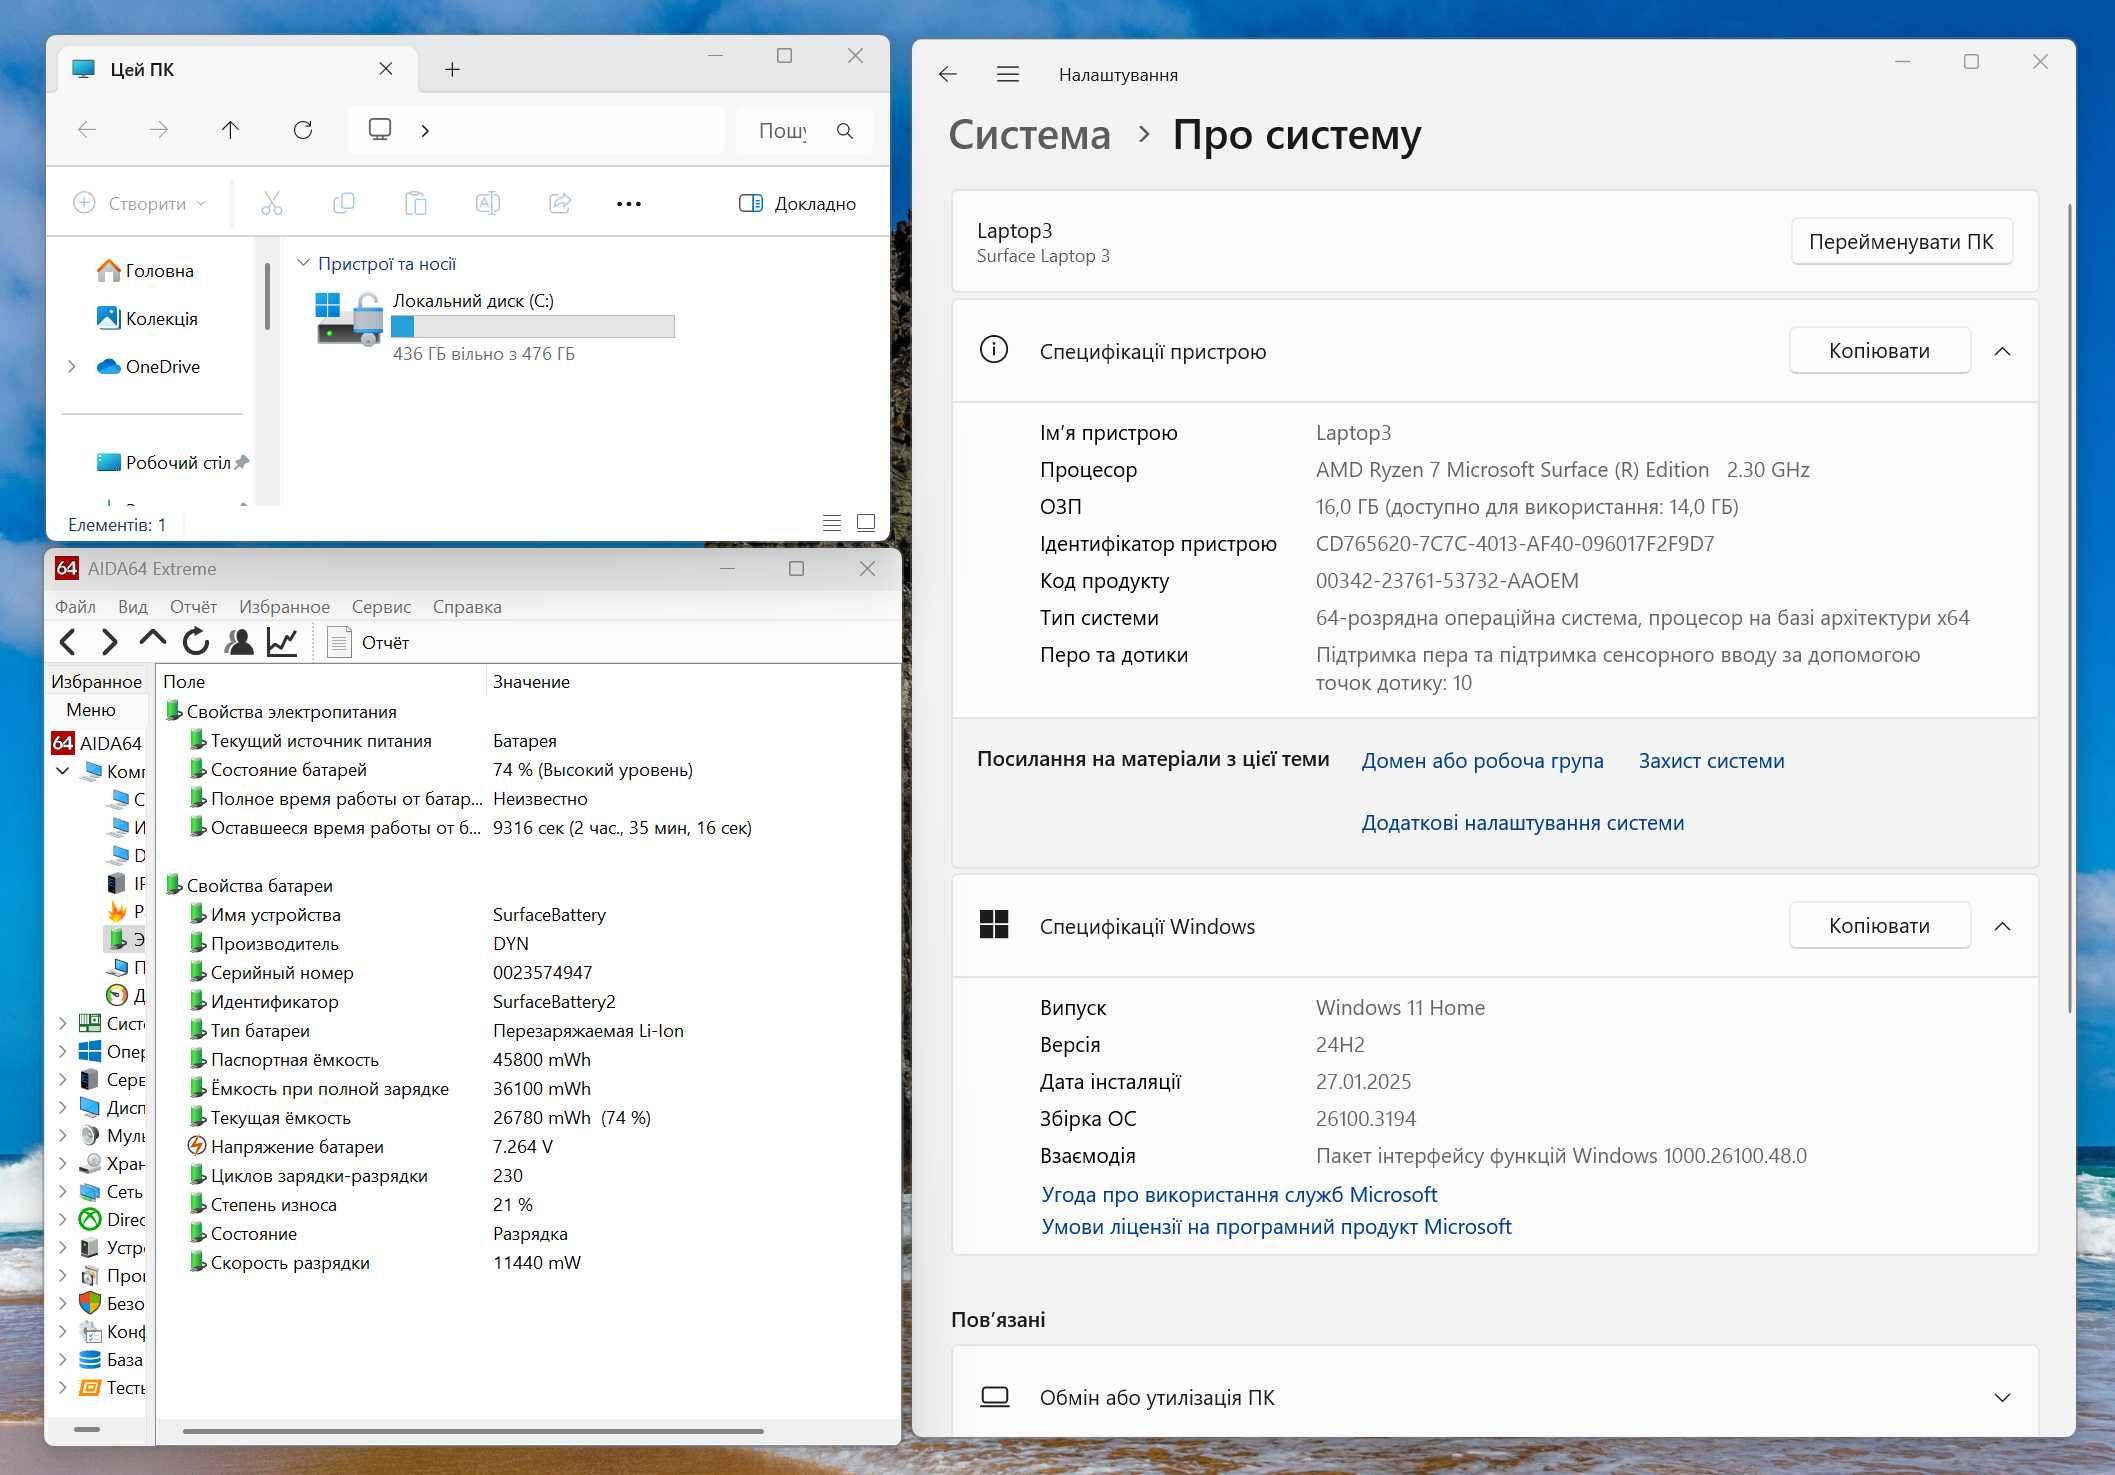Add a new tab in File Explorer
The height and width of the screenshot is (1475, 2115).
coord(452,69)
